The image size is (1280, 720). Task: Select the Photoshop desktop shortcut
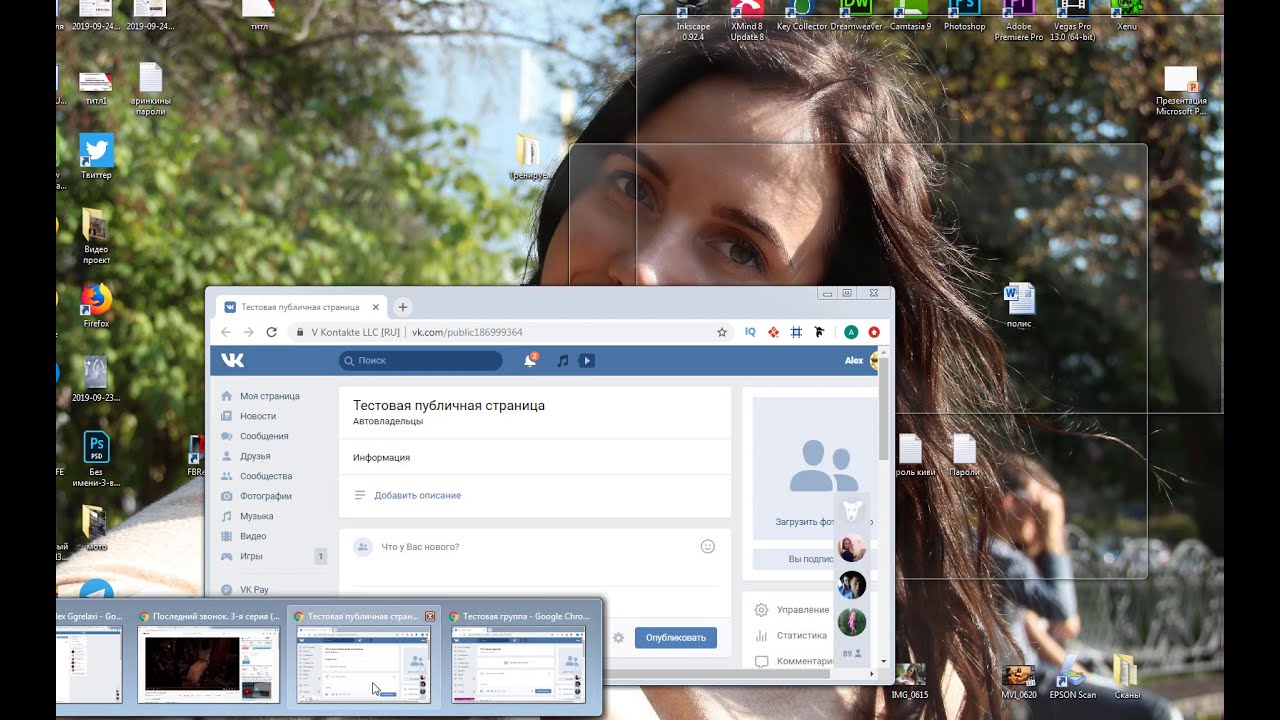tap(964, 16)
